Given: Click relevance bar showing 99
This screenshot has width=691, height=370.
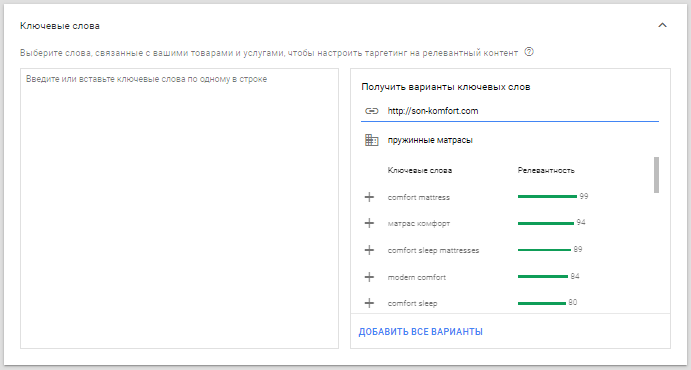Looking at the screenshot, I should click(547, 196).
